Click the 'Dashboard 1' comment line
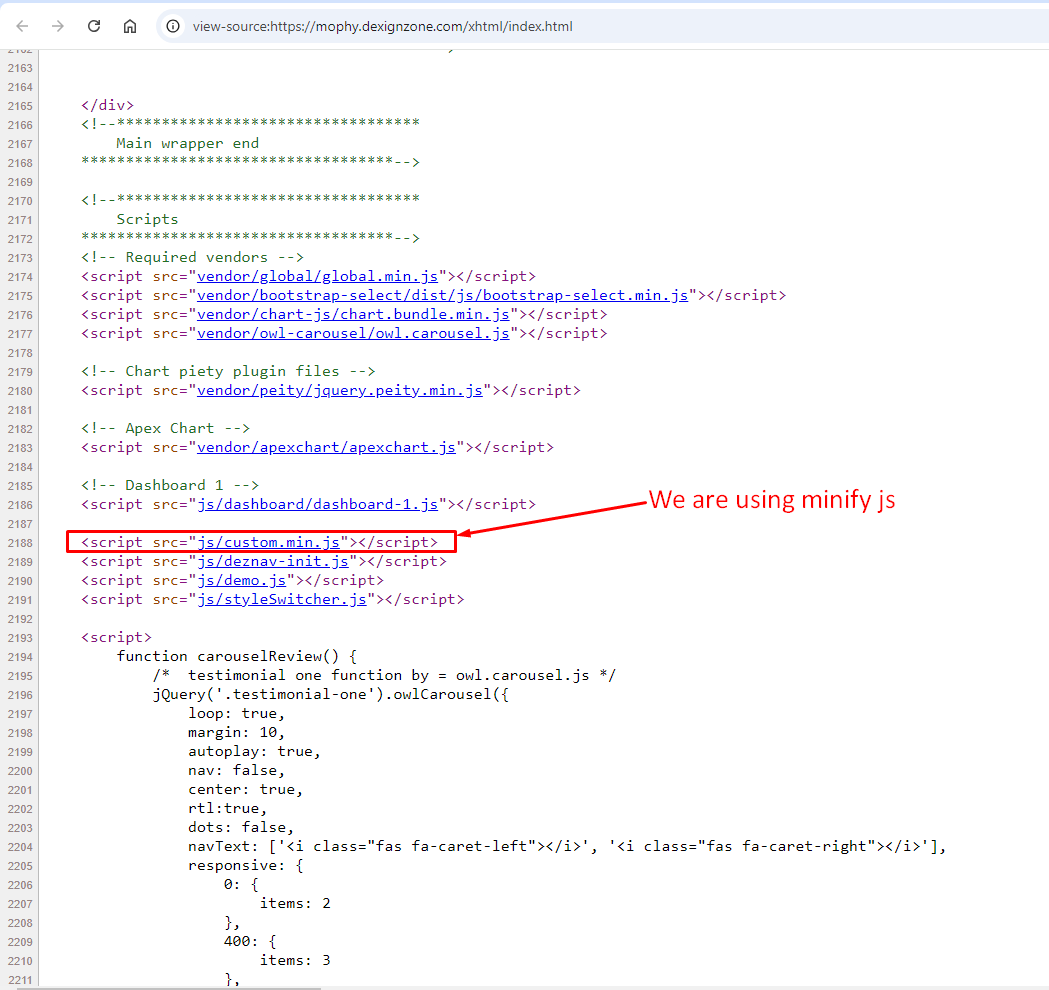 pyautogui.click(x=170, y=485)
